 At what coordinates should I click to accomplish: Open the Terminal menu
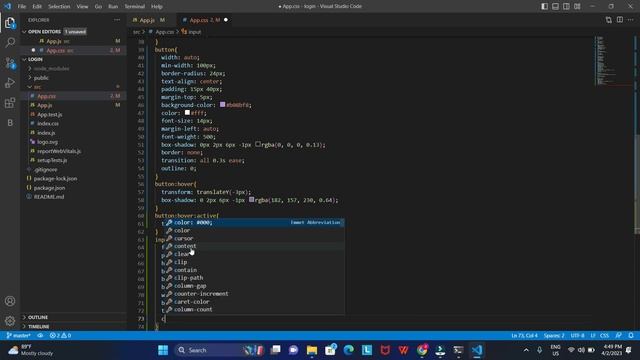pos(135,7)
